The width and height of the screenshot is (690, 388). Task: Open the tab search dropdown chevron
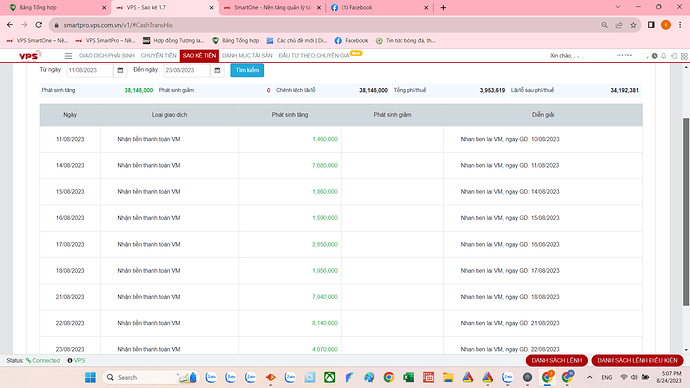pyautogui.click(x=618, y=7)
